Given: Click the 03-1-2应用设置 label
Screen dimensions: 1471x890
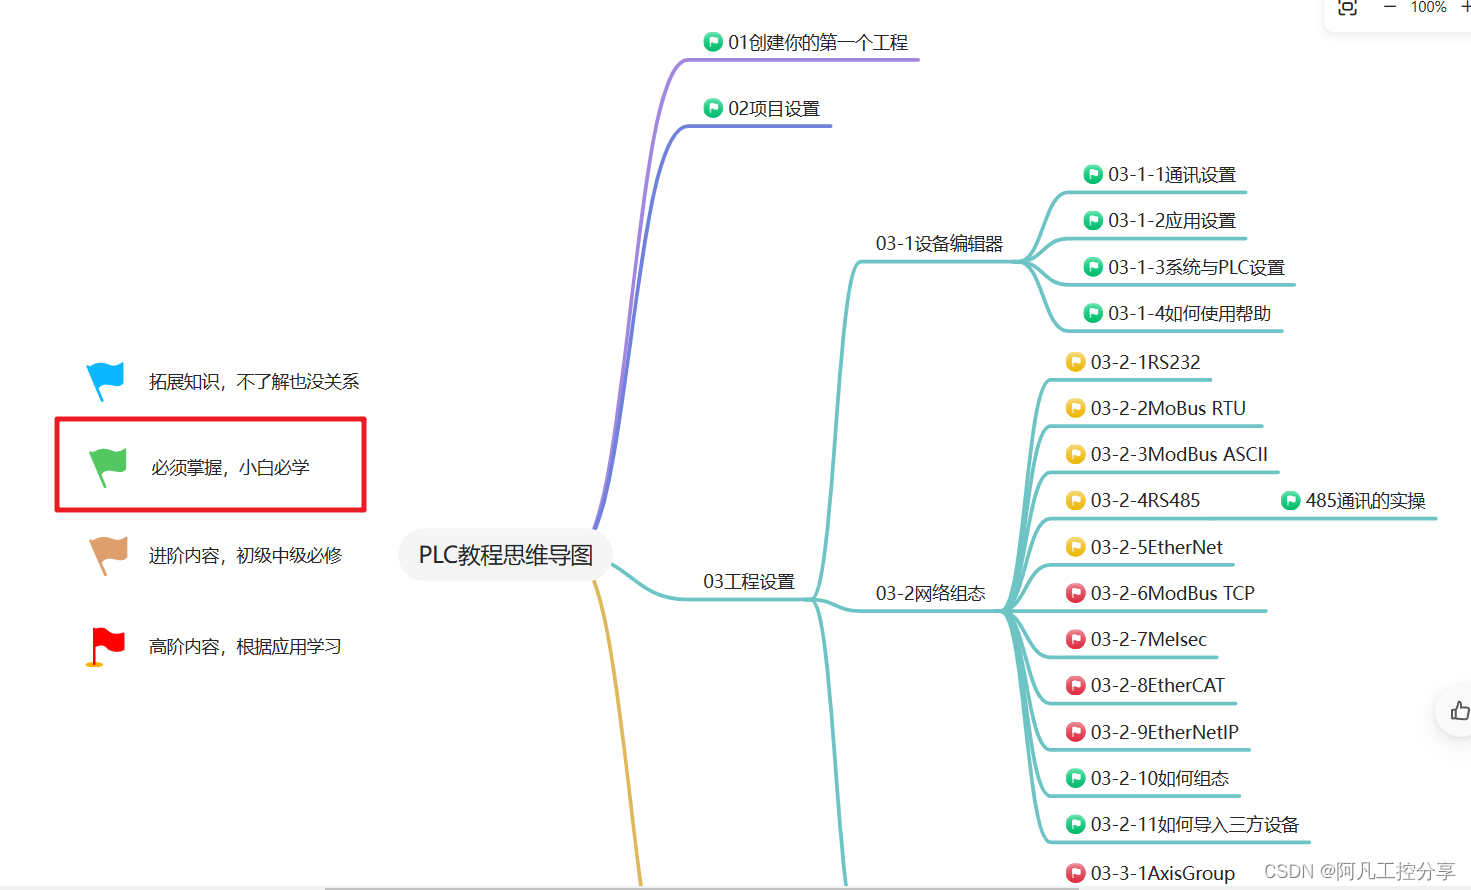Looking at the screenshot, I should pyautogui.click(x=1172, y=221).
